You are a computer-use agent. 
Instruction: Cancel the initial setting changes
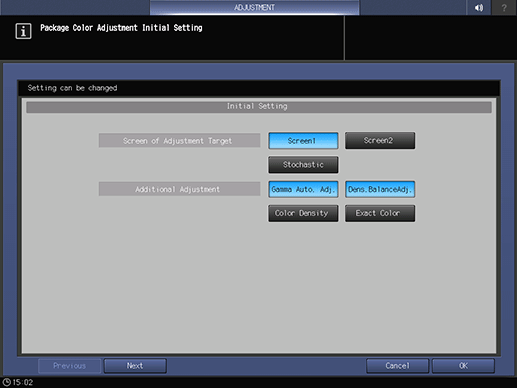click(x=397, y=366)
